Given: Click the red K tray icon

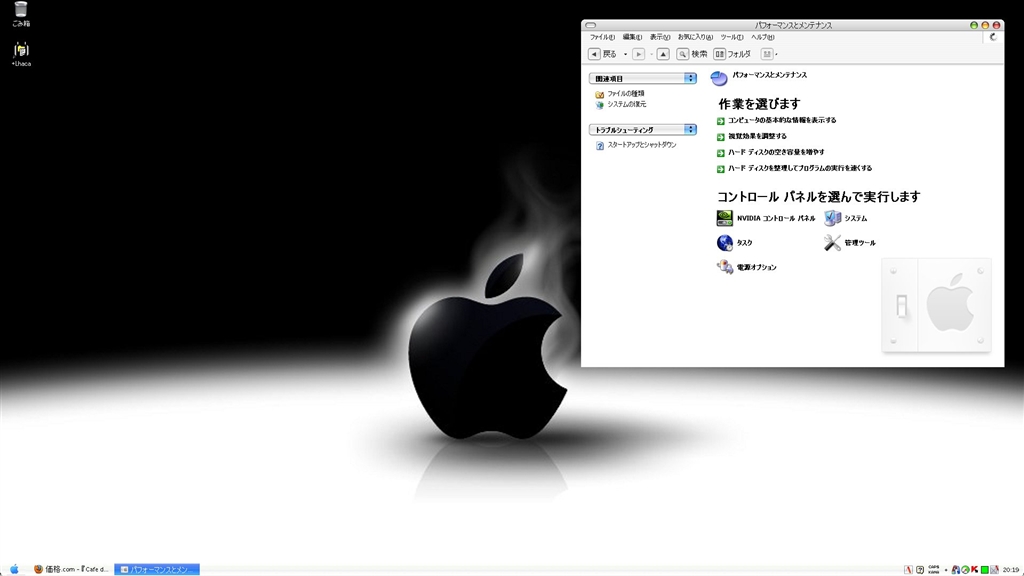Looking at the screenshot, I should (x=975, y=569).
